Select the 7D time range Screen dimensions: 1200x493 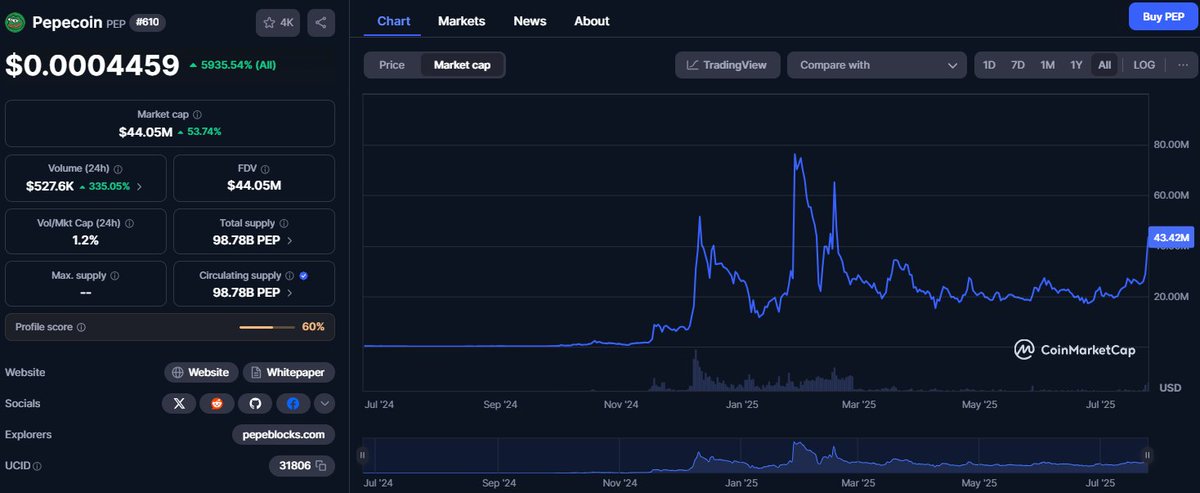pyautogui.click(x=1018, y=65)
